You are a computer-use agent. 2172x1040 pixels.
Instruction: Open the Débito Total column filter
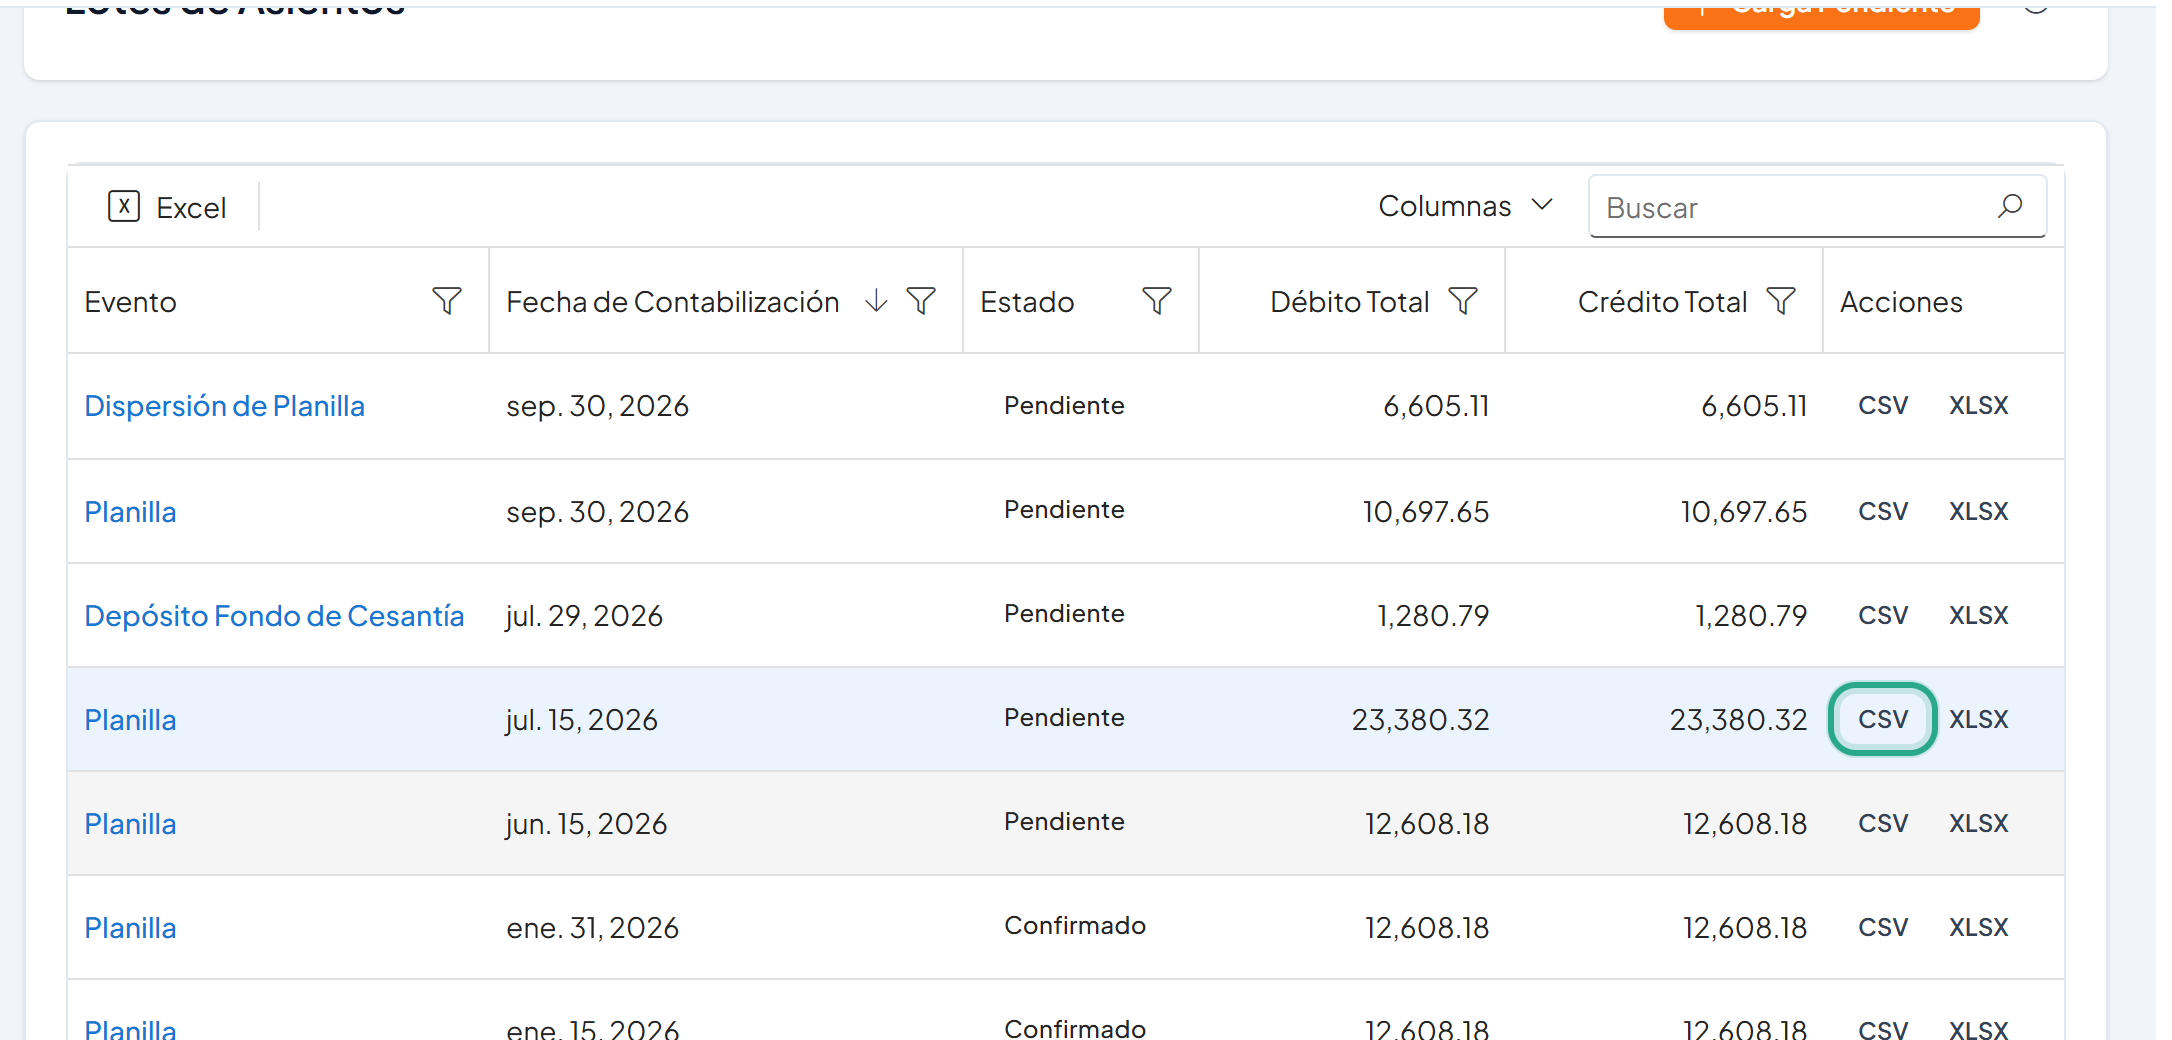[1463, 301]
